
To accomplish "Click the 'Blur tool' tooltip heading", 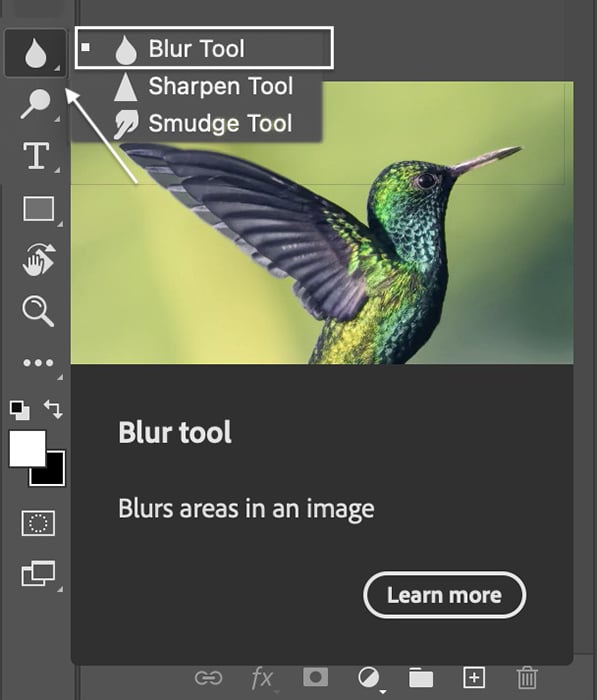I will (175, 432).
